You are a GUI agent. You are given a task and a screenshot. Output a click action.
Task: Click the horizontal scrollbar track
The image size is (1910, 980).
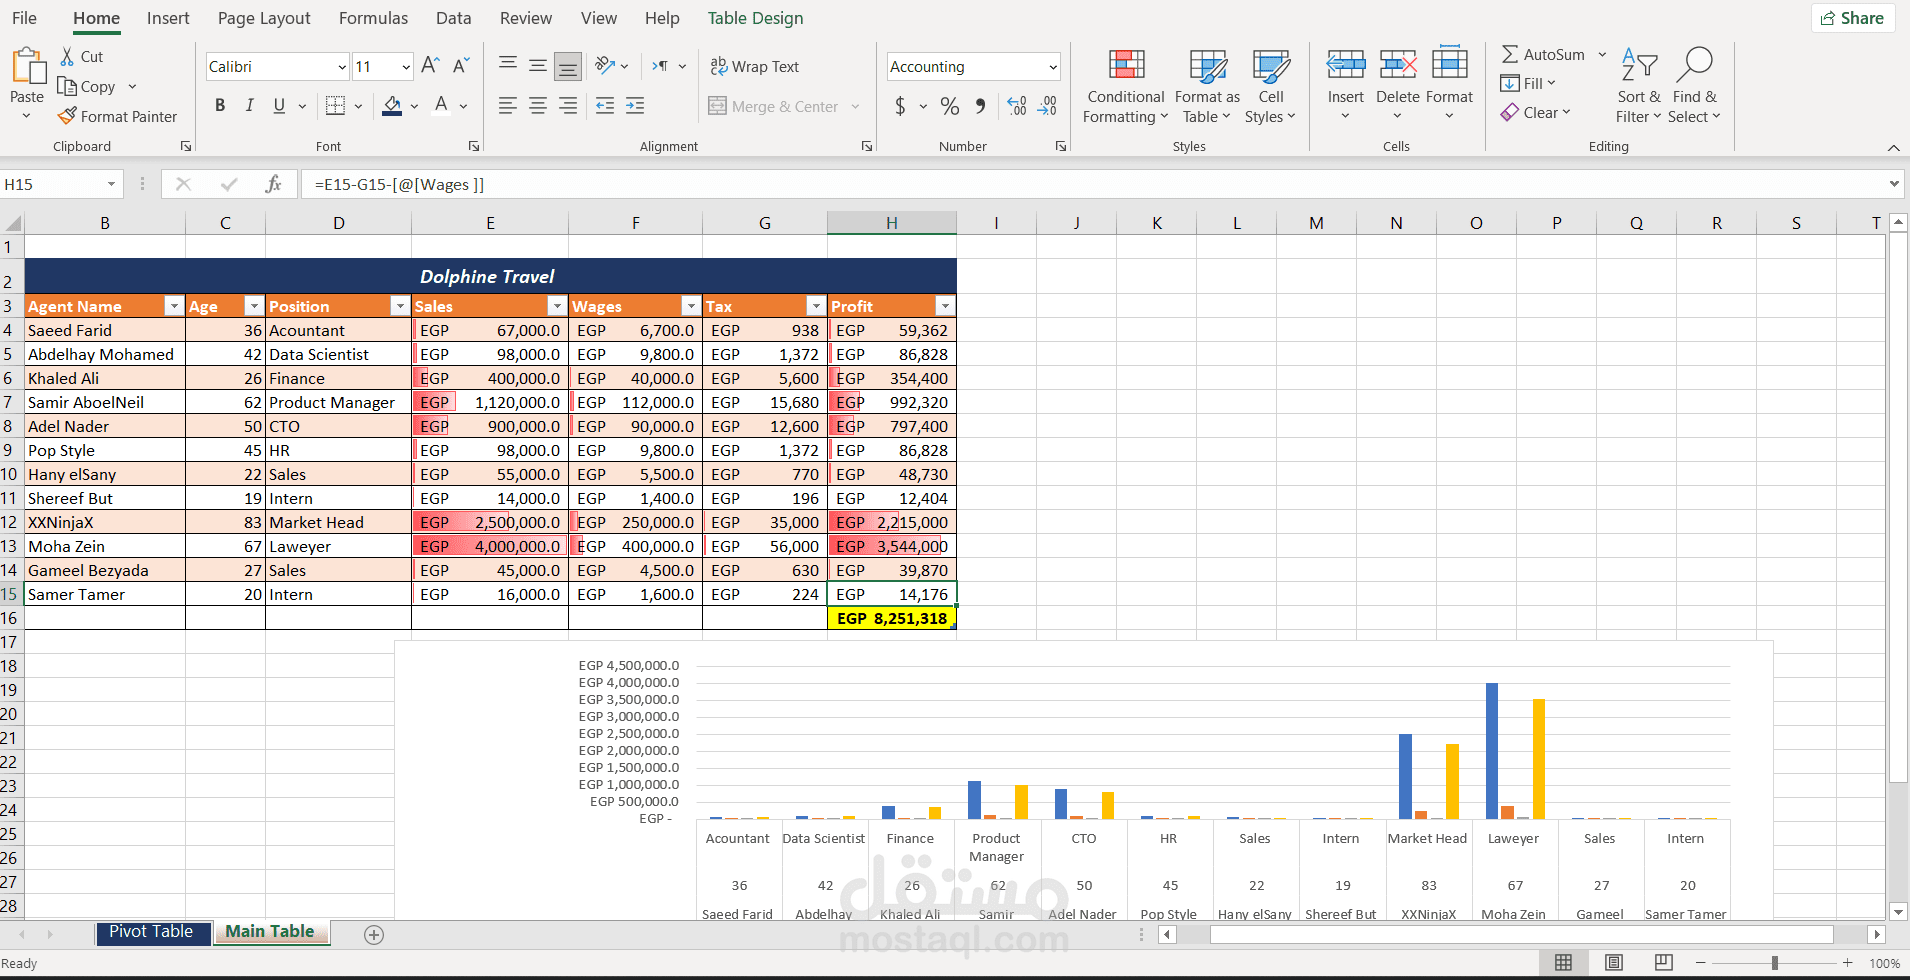tap(1521, 934)
